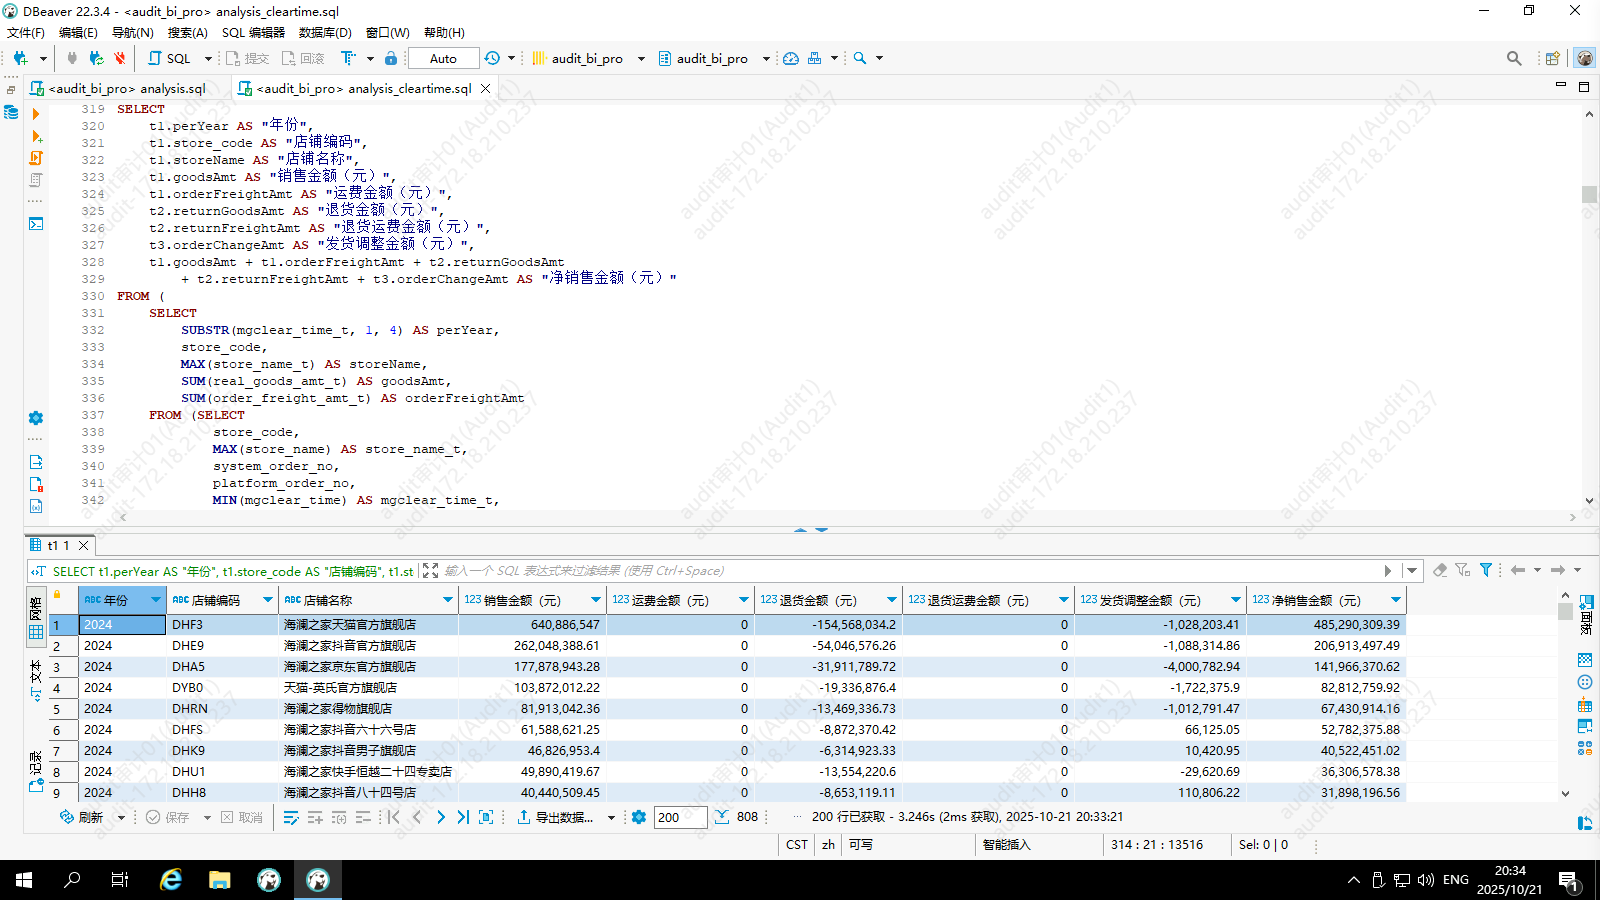The image size is (1600, 900).
Task: Click the blue filter funnel icon
Action: [1486, 570]
